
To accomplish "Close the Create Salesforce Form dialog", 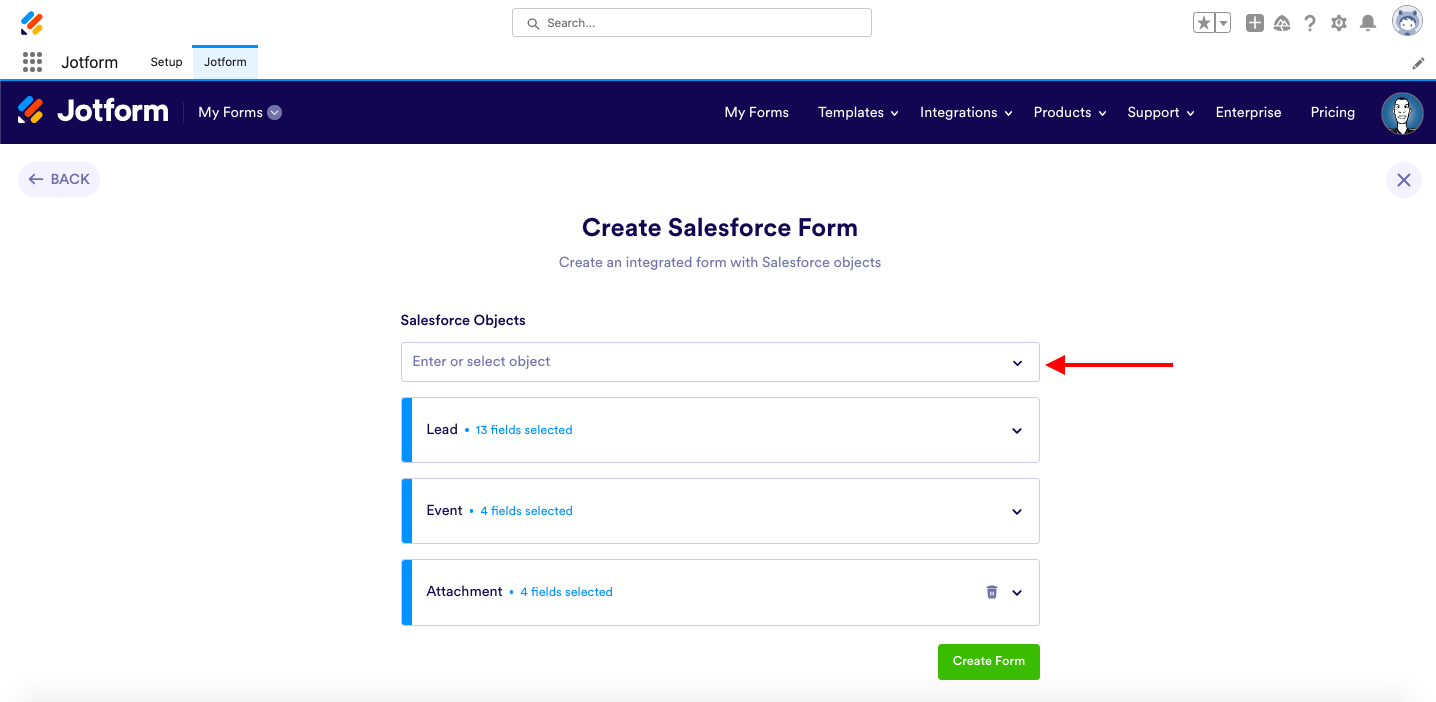I will (1403, 180).
